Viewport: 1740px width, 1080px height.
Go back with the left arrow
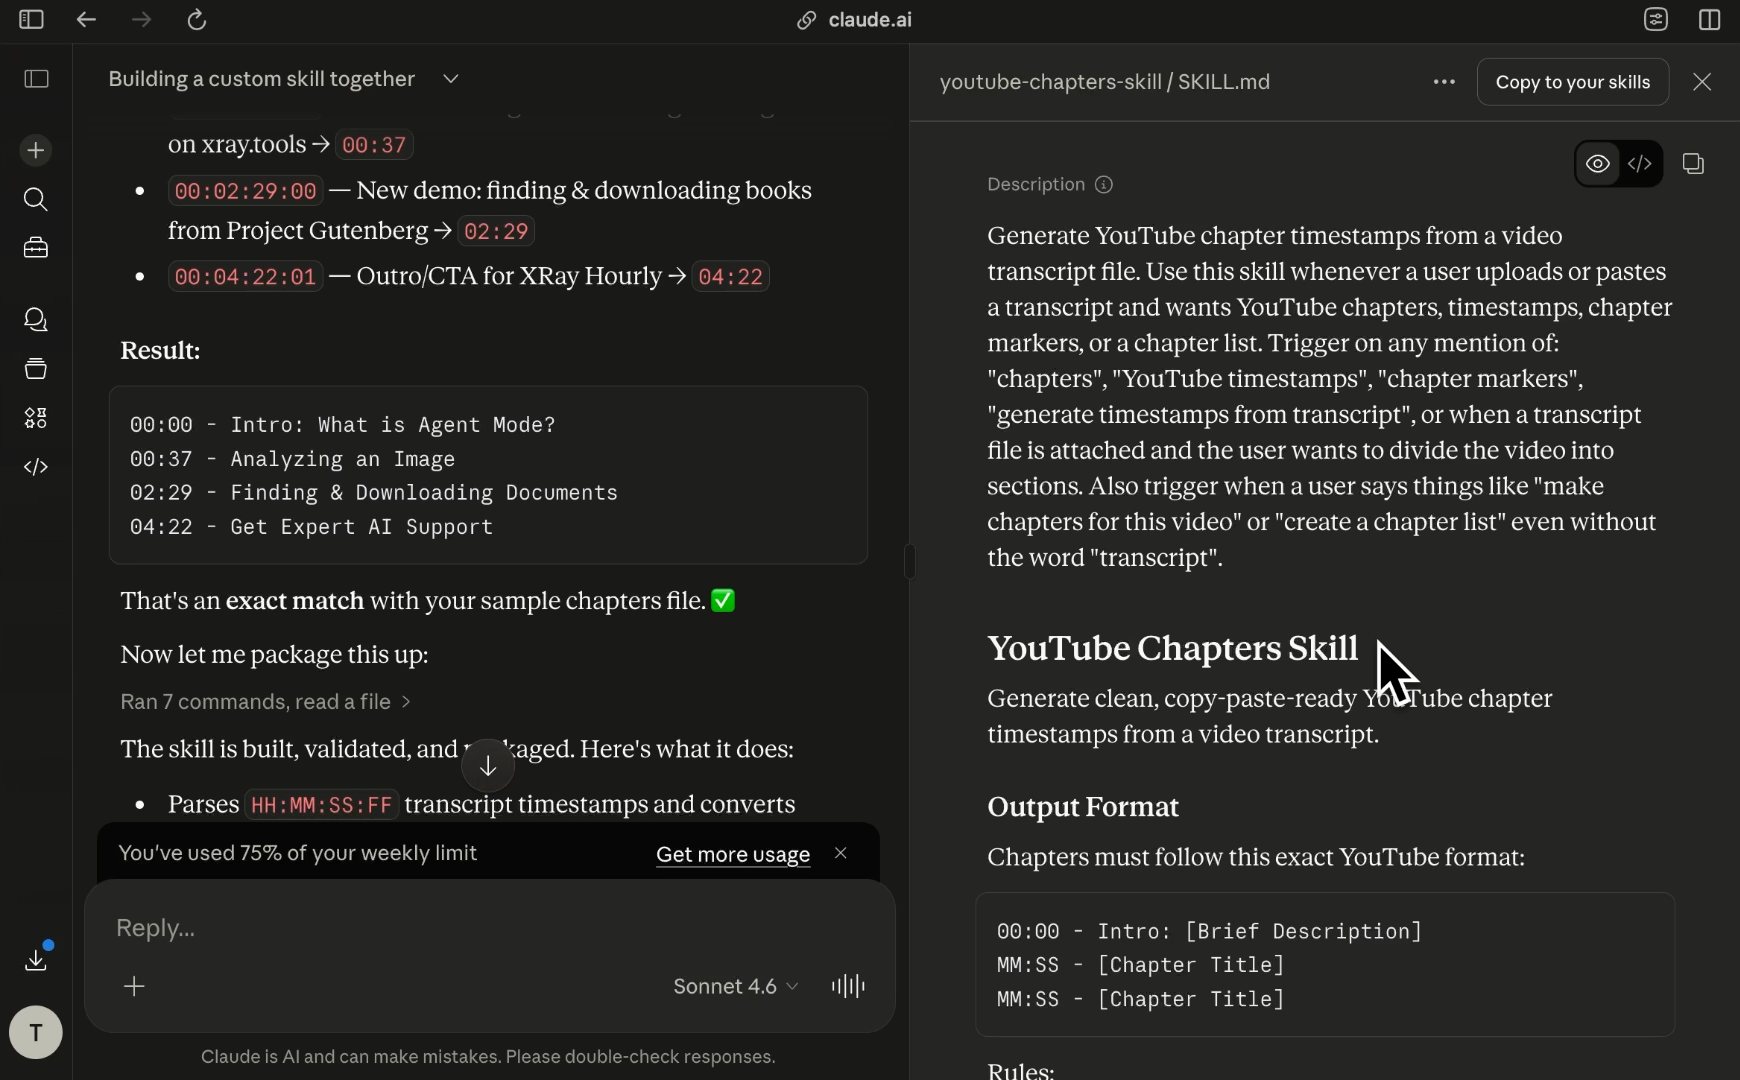[x=86, y=19]
